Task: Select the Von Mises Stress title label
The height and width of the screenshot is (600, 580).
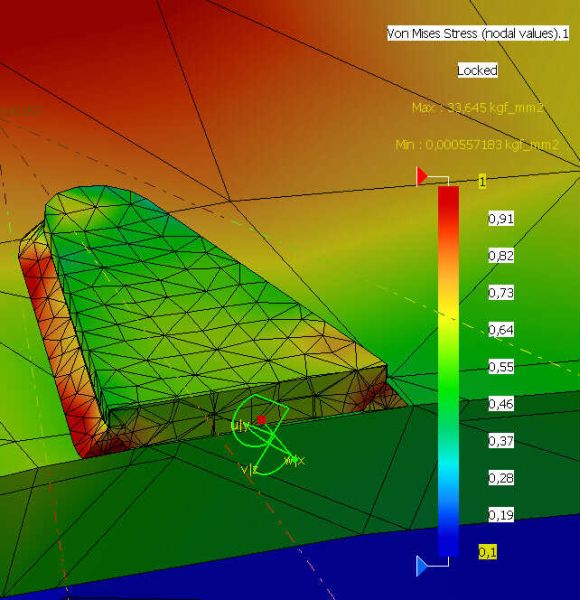Action: click(x=477, y=33)
